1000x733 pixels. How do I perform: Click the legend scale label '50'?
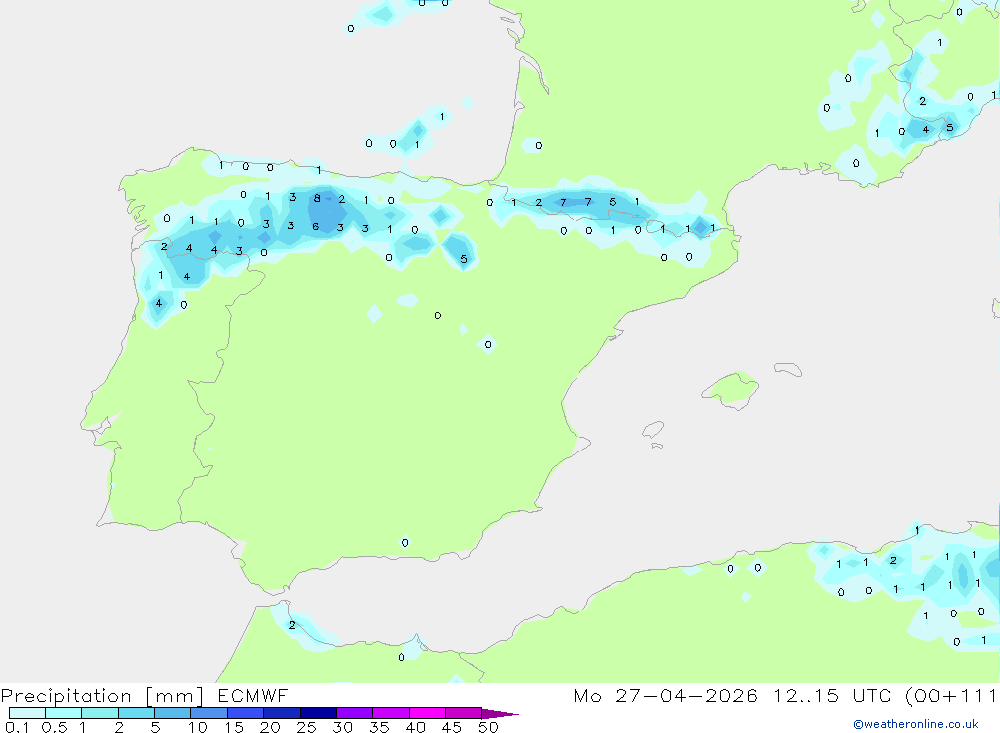coord(489,727)
